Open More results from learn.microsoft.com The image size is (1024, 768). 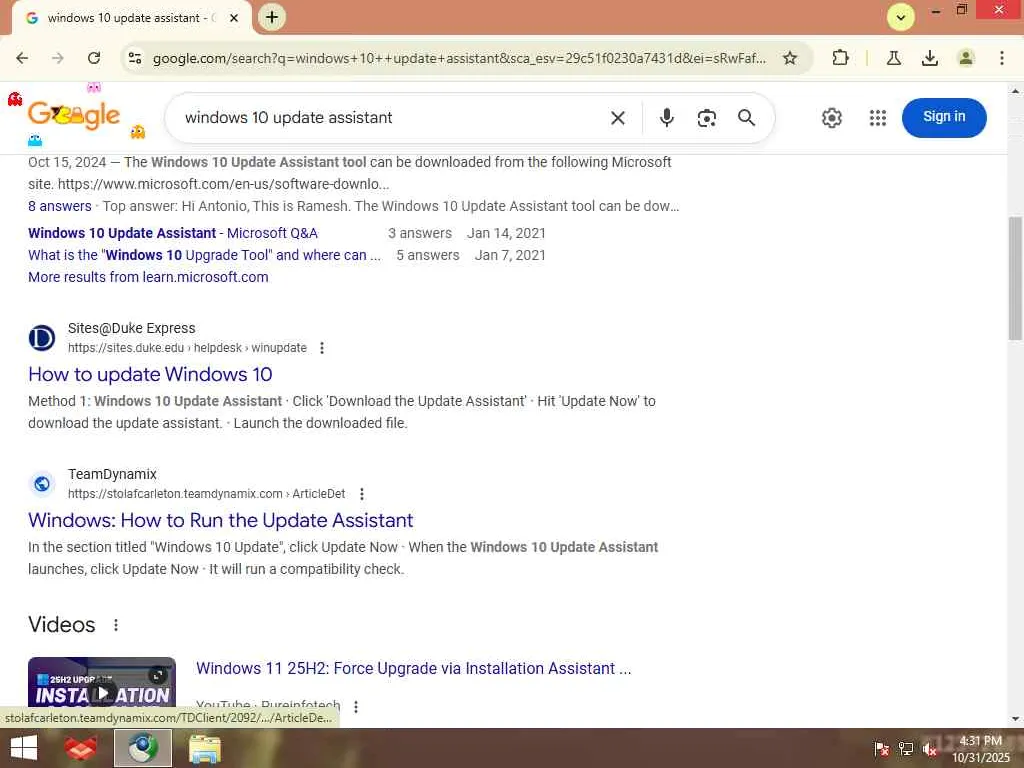148,277
